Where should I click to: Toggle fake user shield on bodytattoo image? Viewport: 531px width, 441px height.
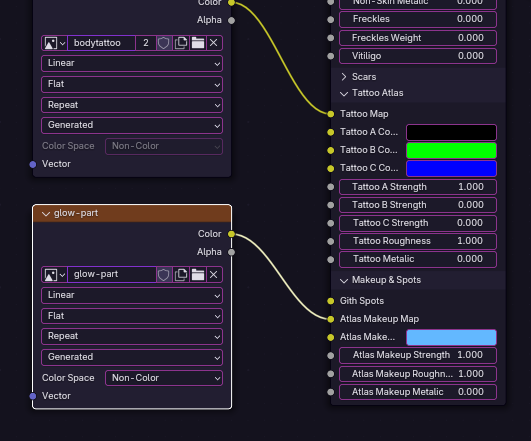pyautogui.click(x=164, y=43)
